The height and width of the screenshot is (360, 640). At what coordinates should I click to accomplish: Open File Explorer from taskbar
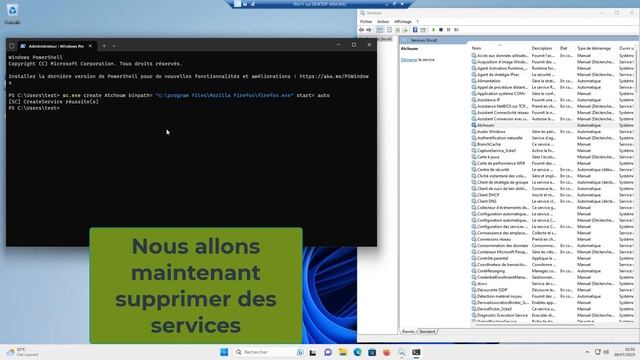342,352
